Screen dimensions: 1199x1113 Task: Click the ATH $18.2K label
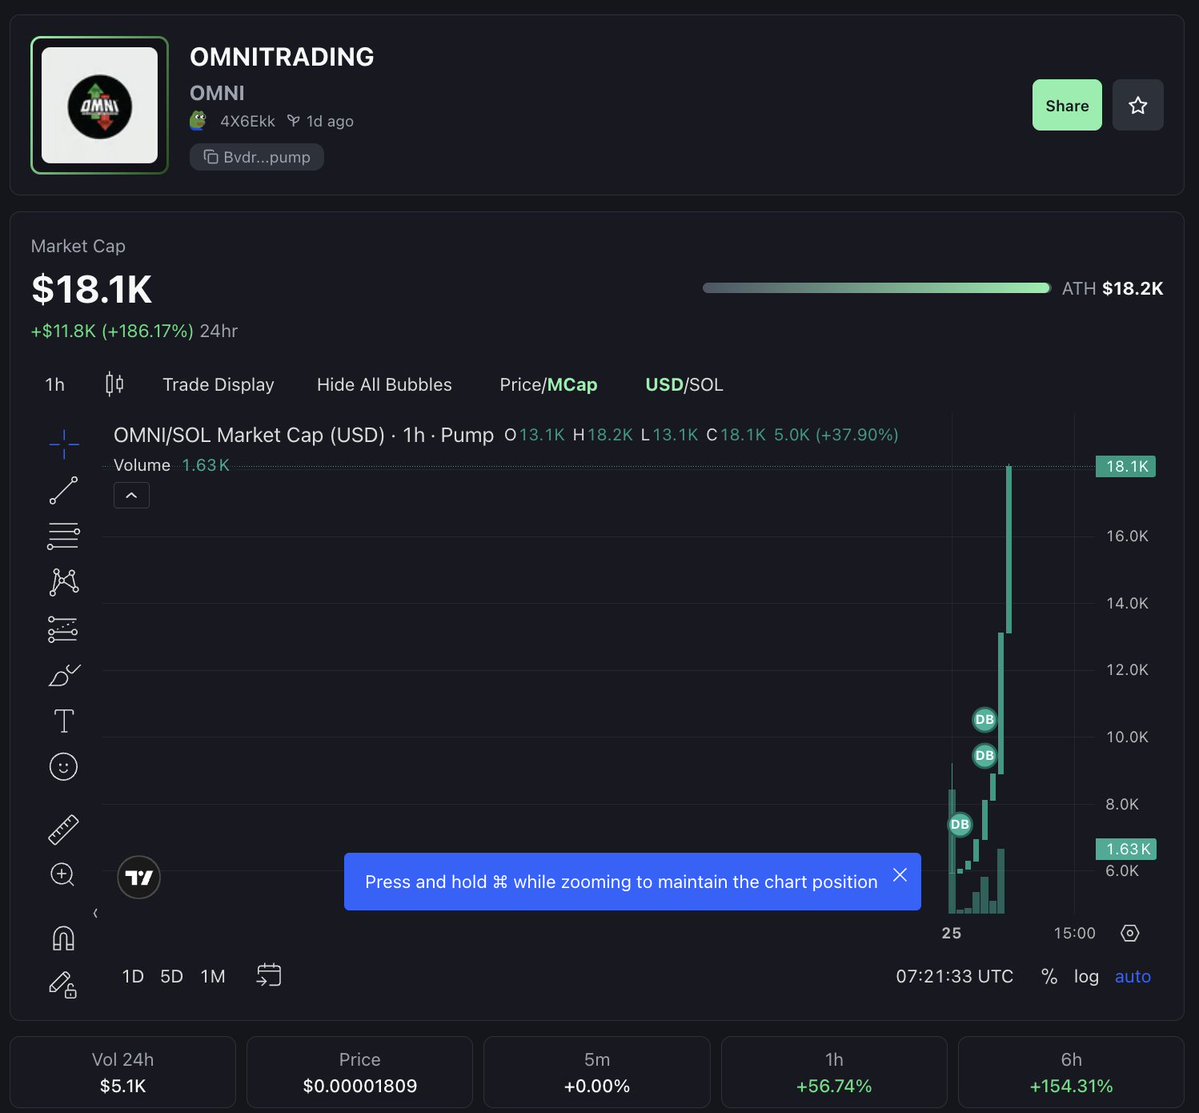[1112, 288]
